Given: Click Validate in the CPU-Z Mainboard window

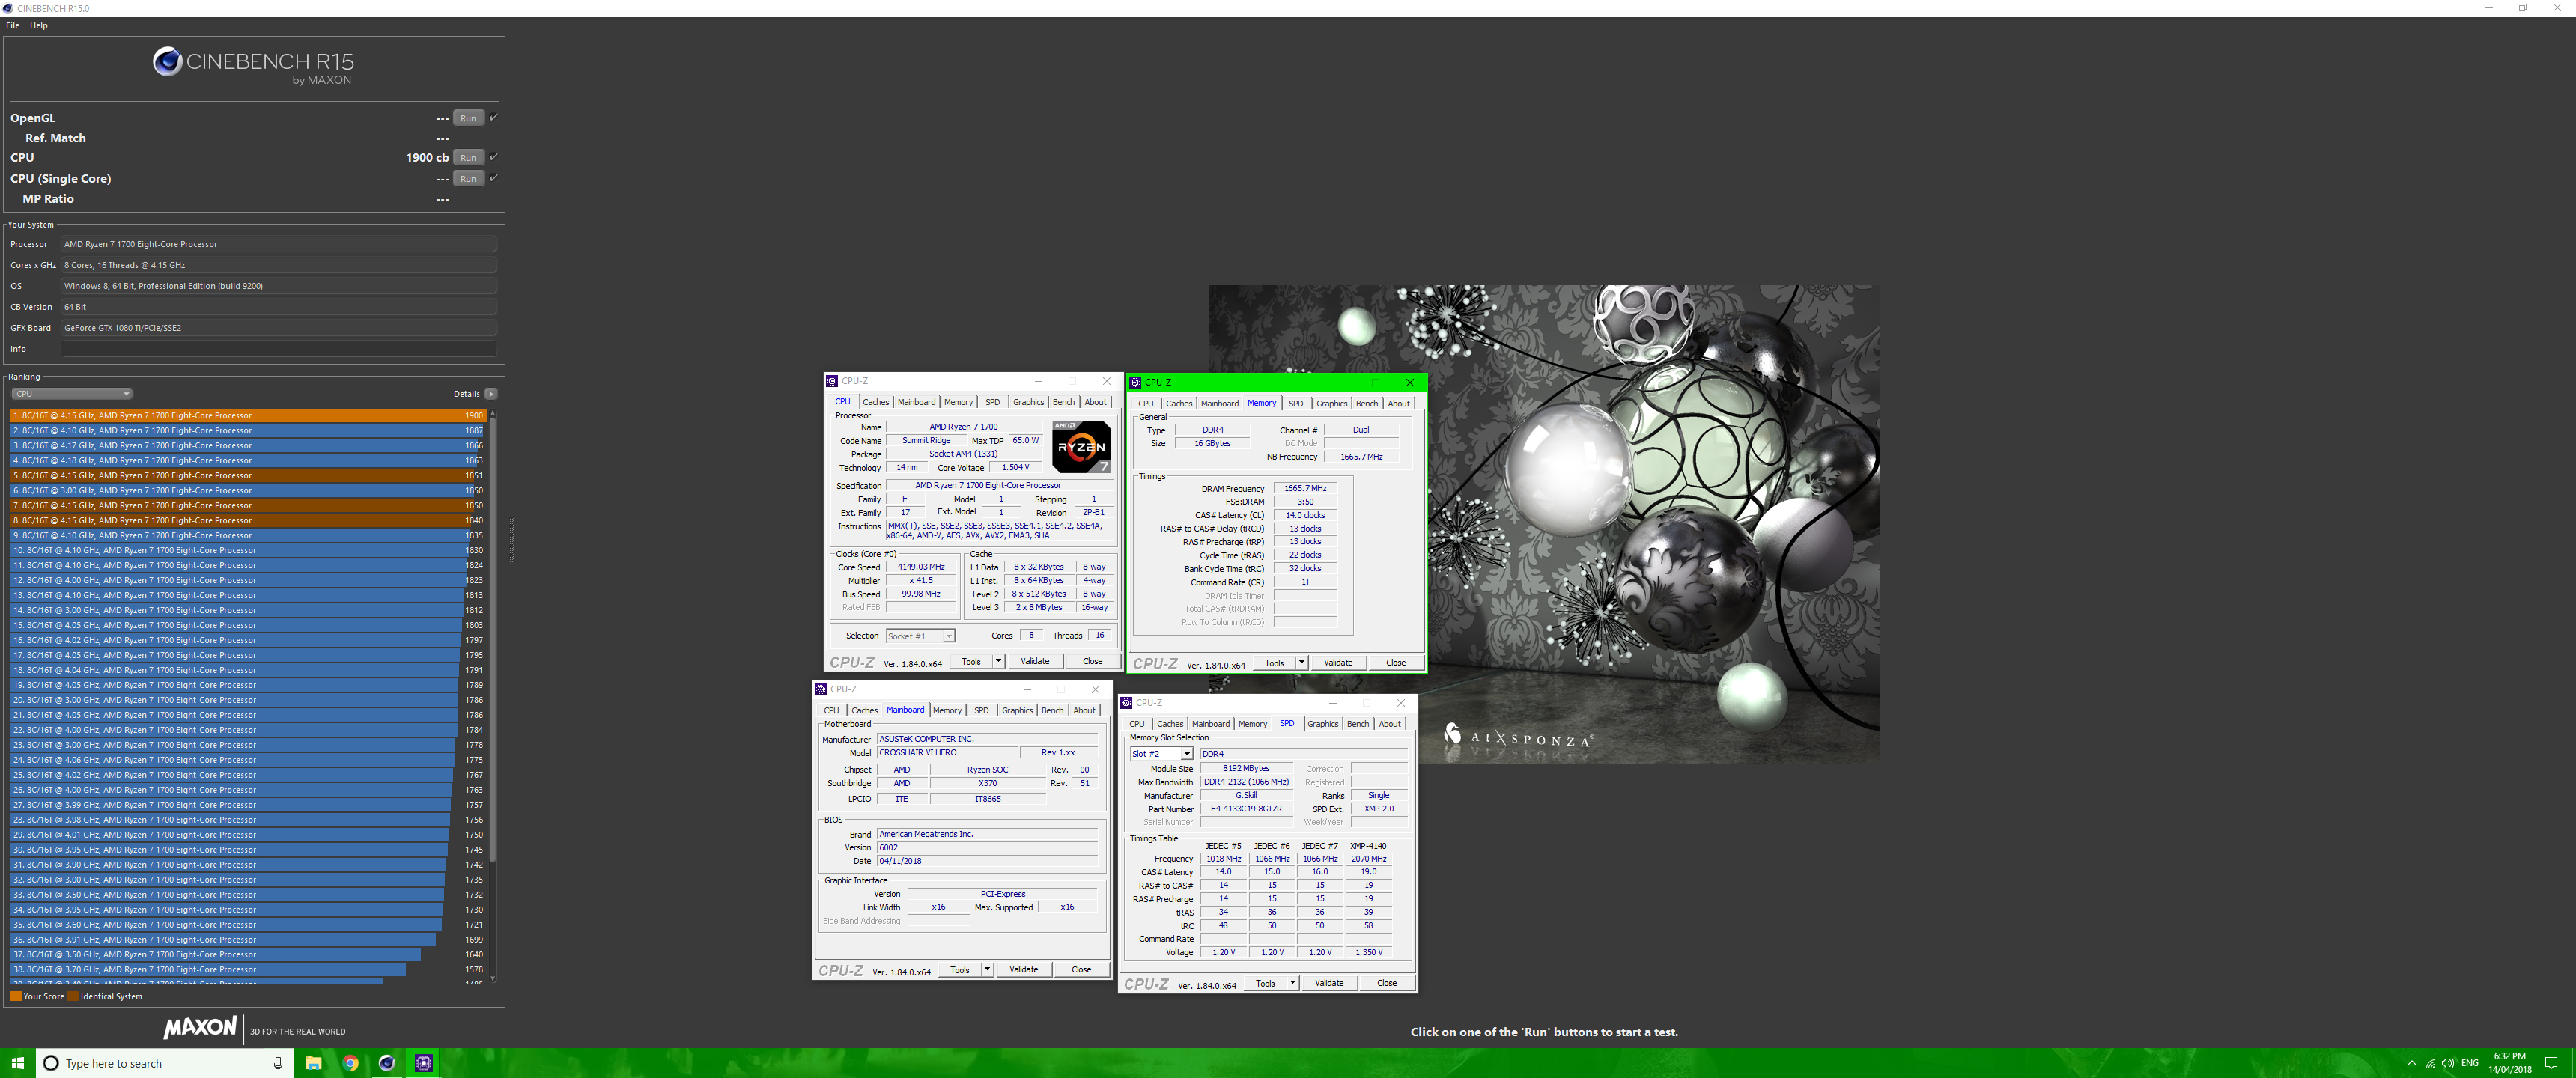Looking at the screenshot, I should 1024,970.
